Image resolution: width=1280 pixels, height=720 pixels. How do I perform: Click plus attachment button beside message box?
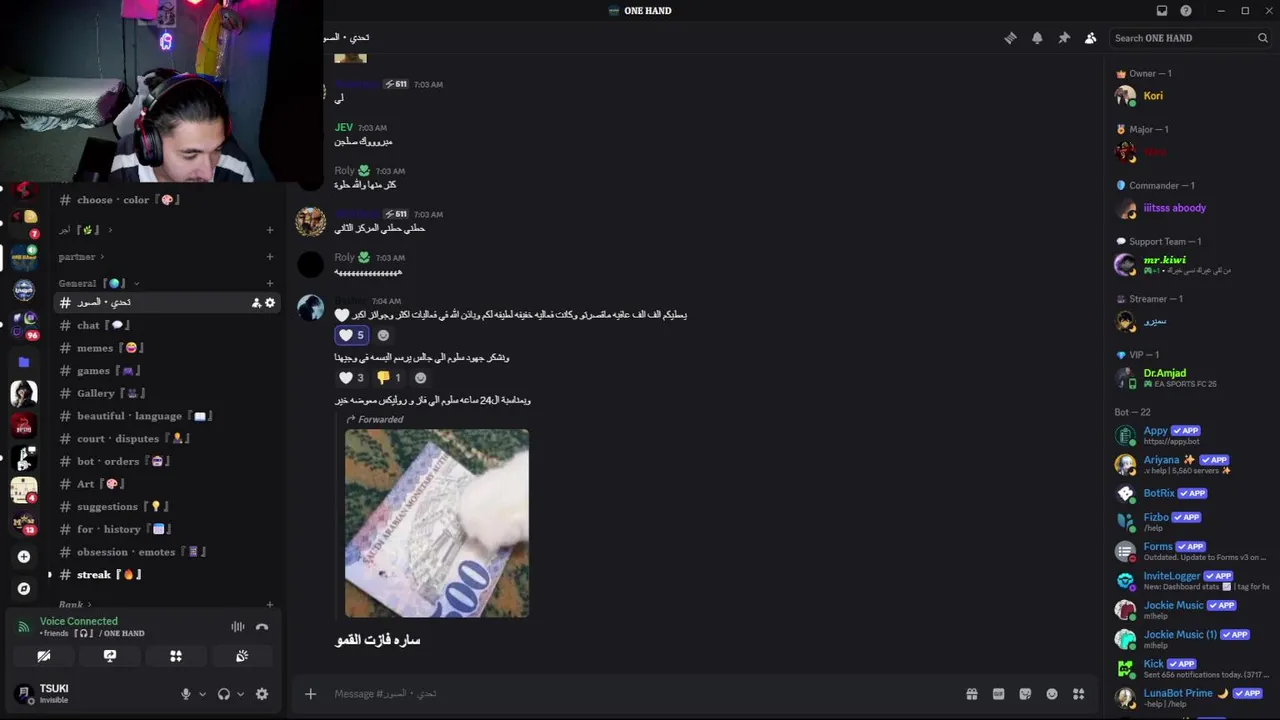coord(310,694)
